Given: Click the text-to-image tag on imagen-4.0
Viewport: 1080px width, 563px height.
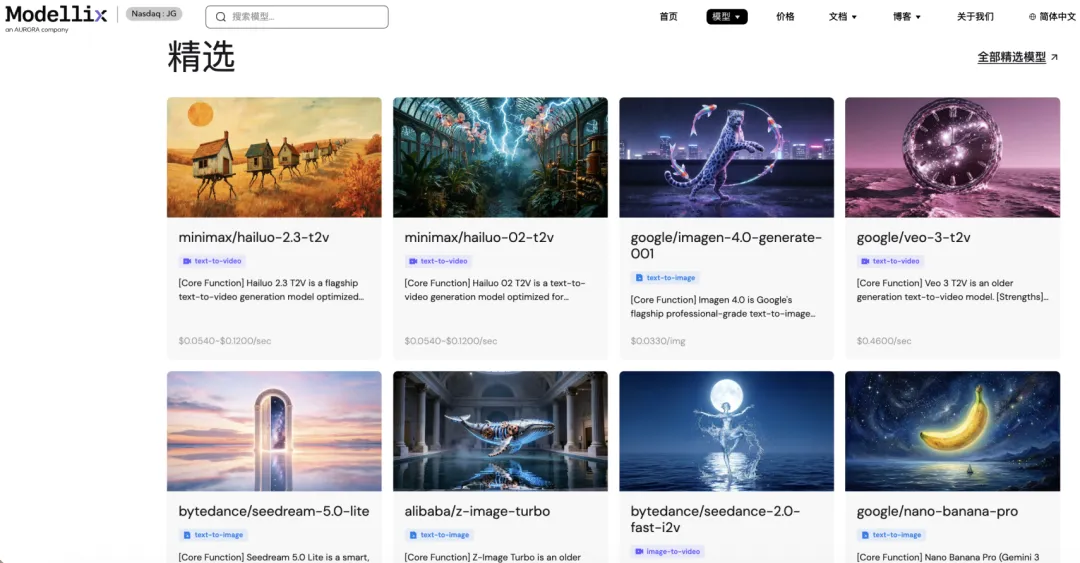Looking at the screenshot, I should pos(665,278).
